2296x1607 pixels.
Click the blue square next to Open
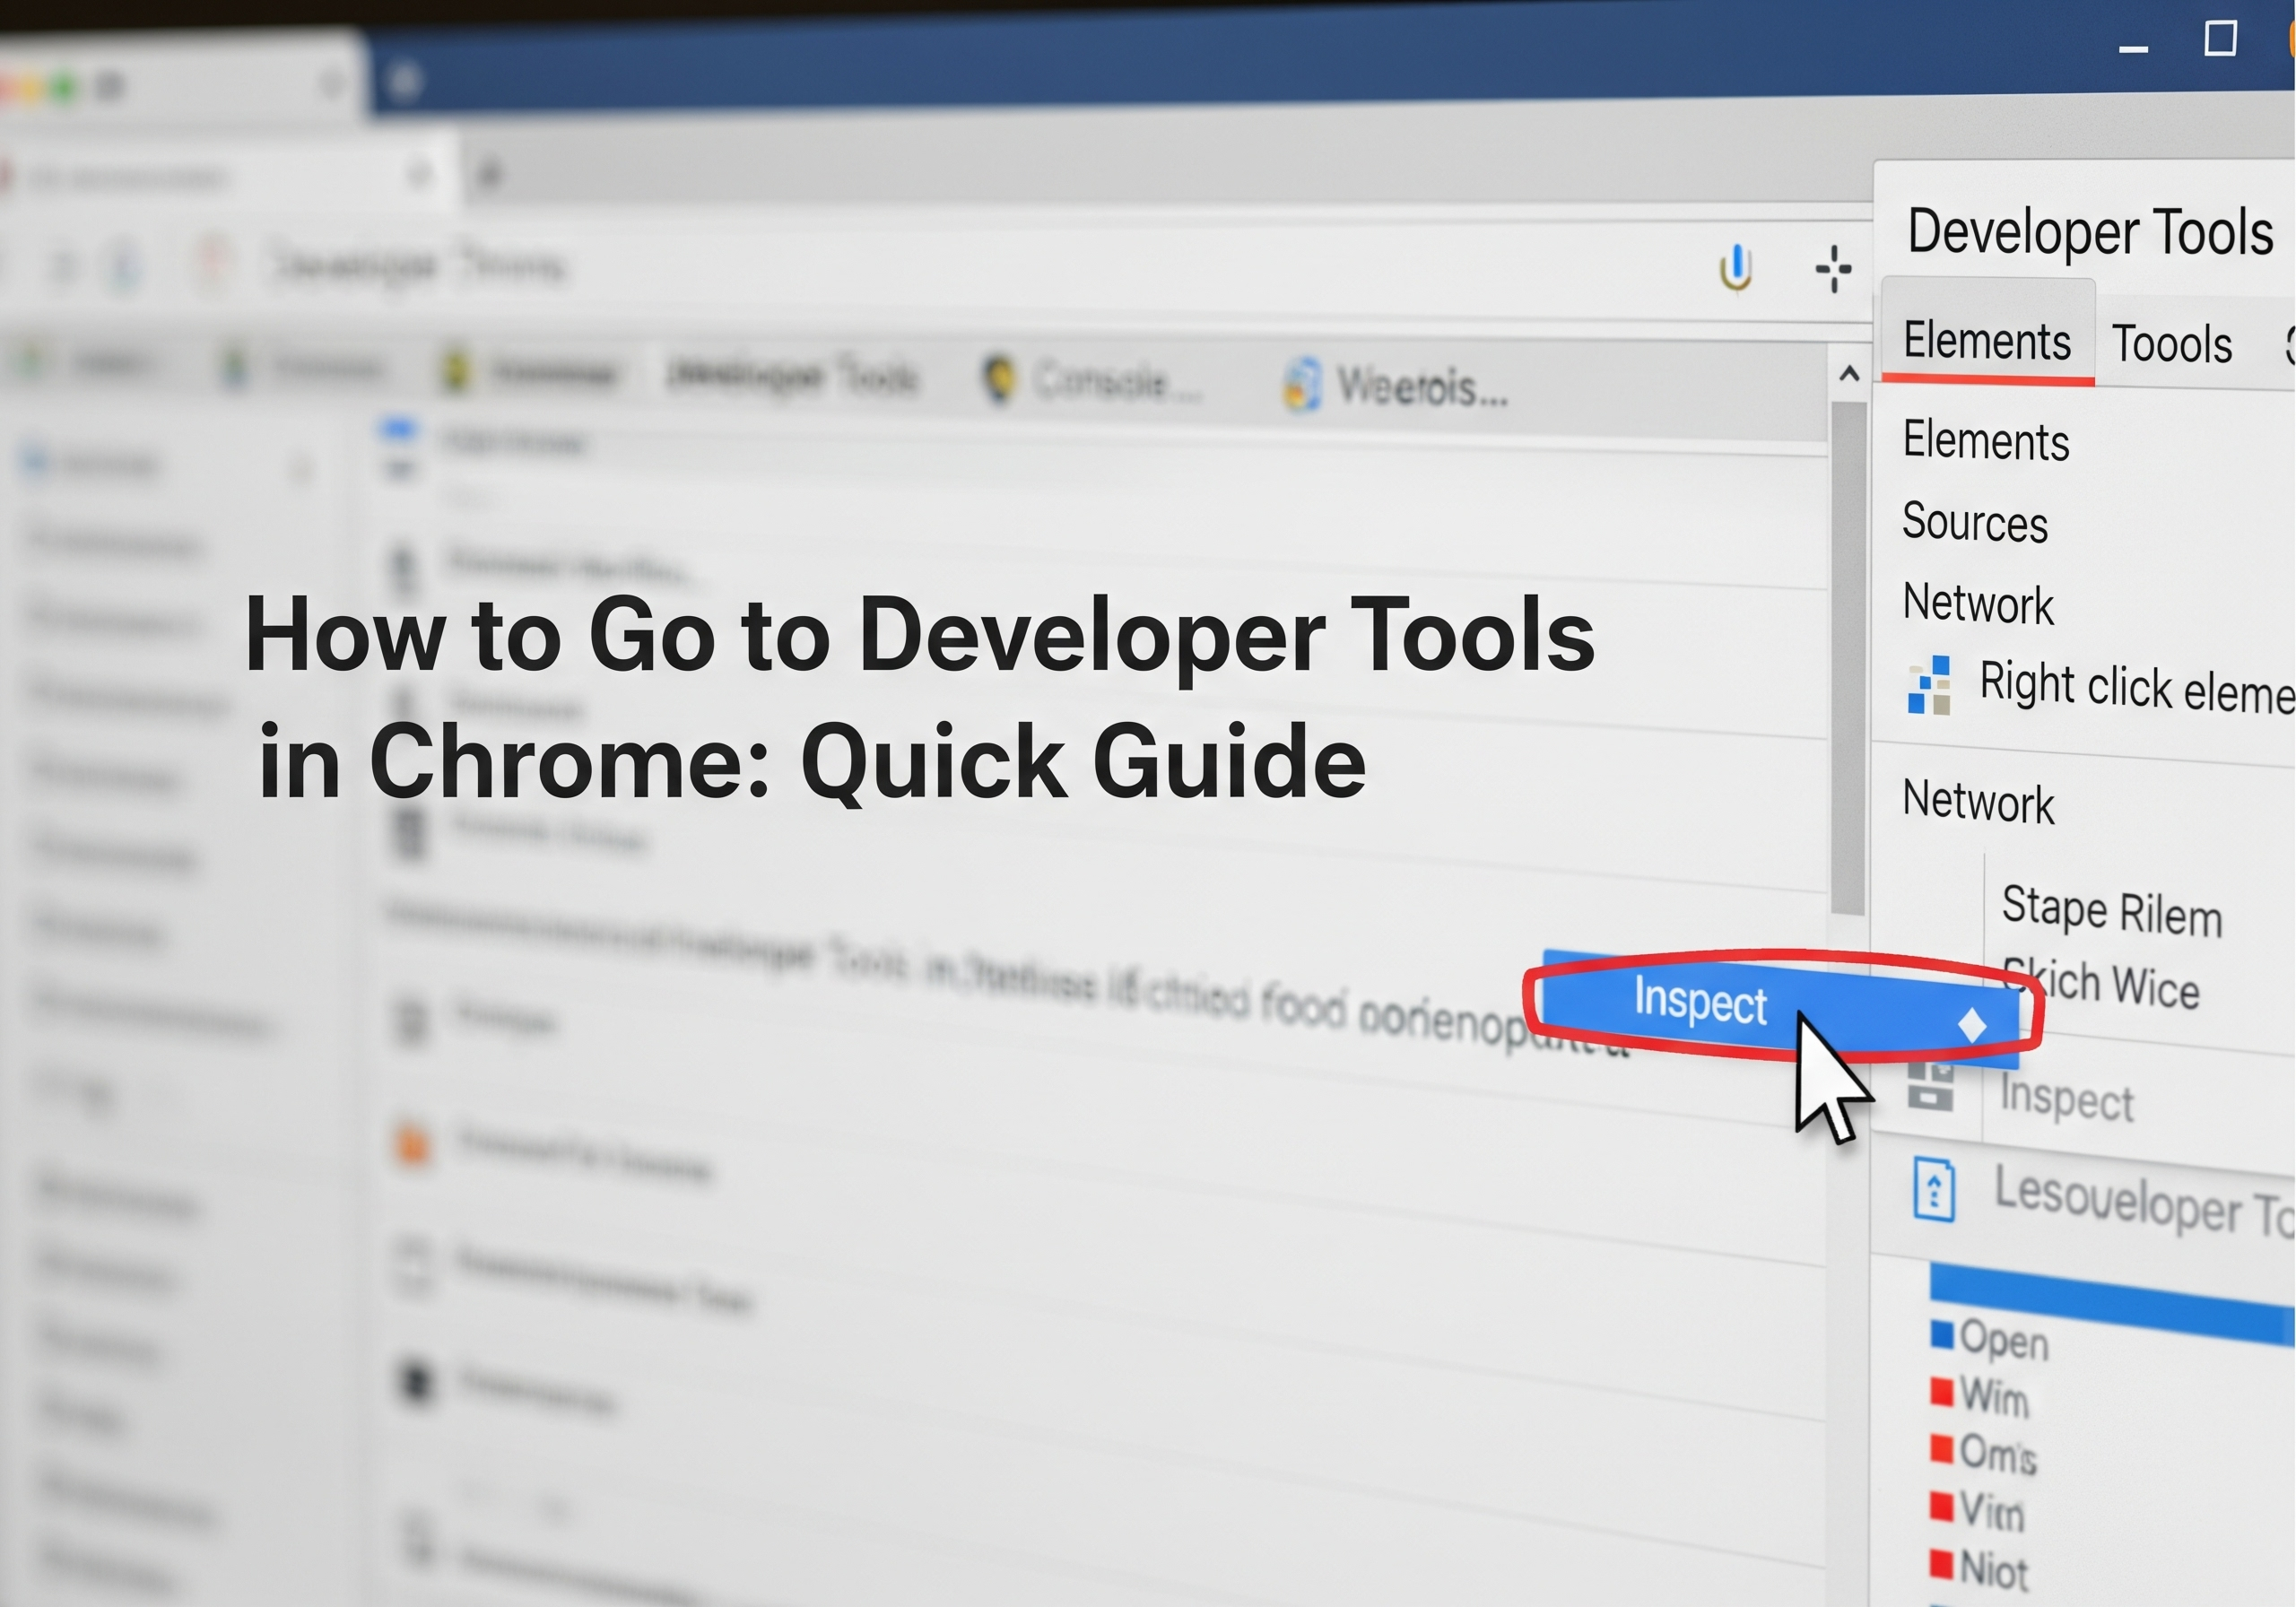click(x=1941, y=1334)
